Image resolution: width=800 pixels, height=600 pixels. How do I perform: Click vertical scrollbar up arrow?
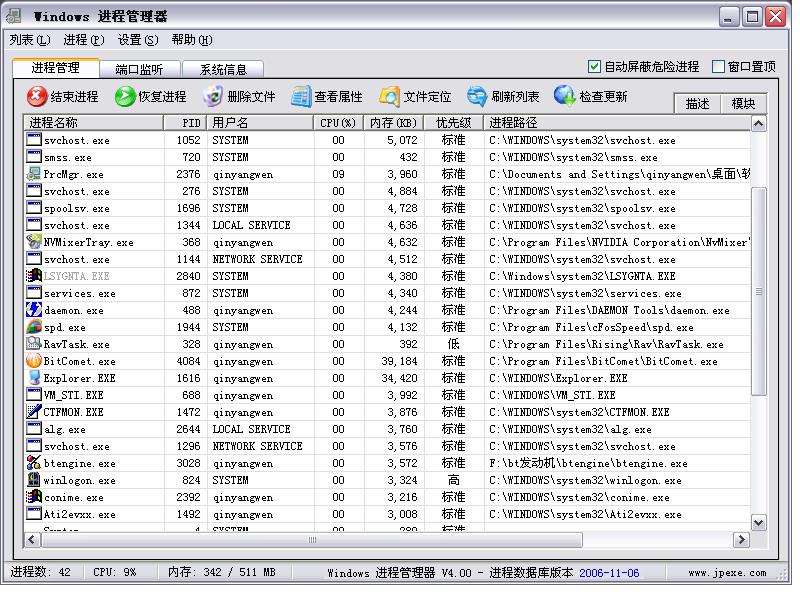click(759, 123)
